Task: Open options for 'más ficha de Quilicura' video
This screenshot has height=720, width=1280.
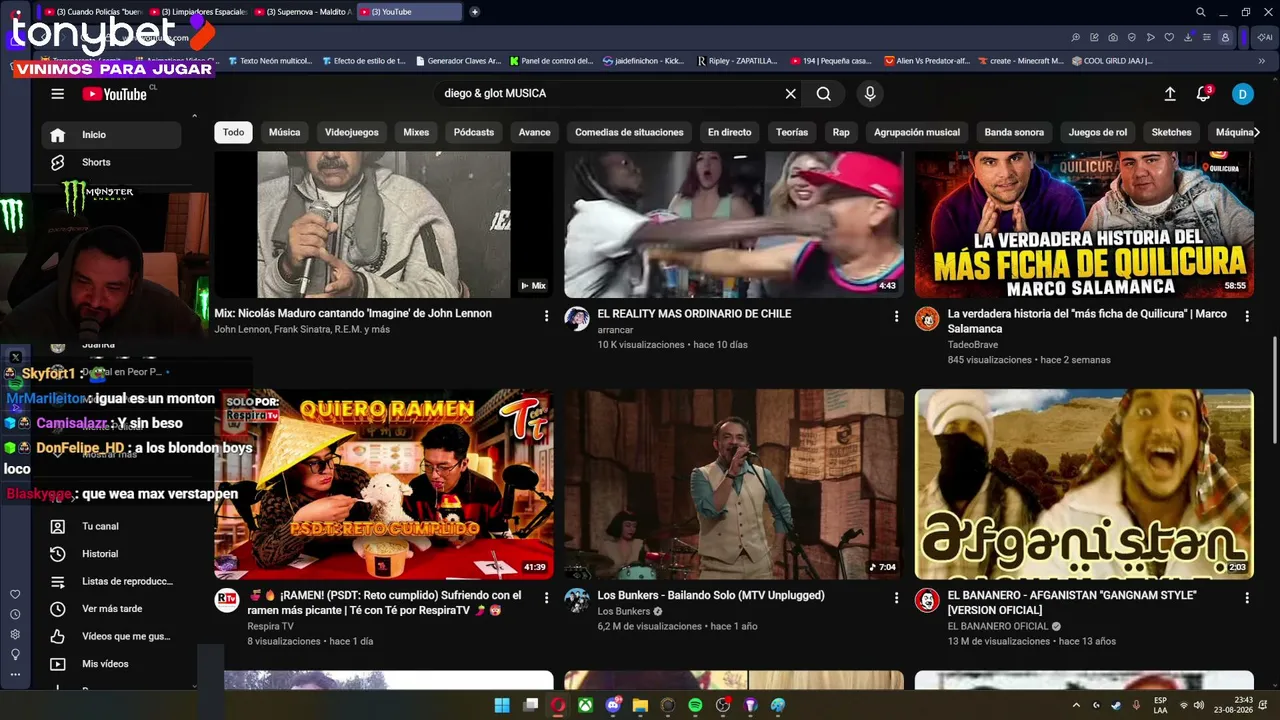Action: pyautogui.click(x=1247, y=316)
